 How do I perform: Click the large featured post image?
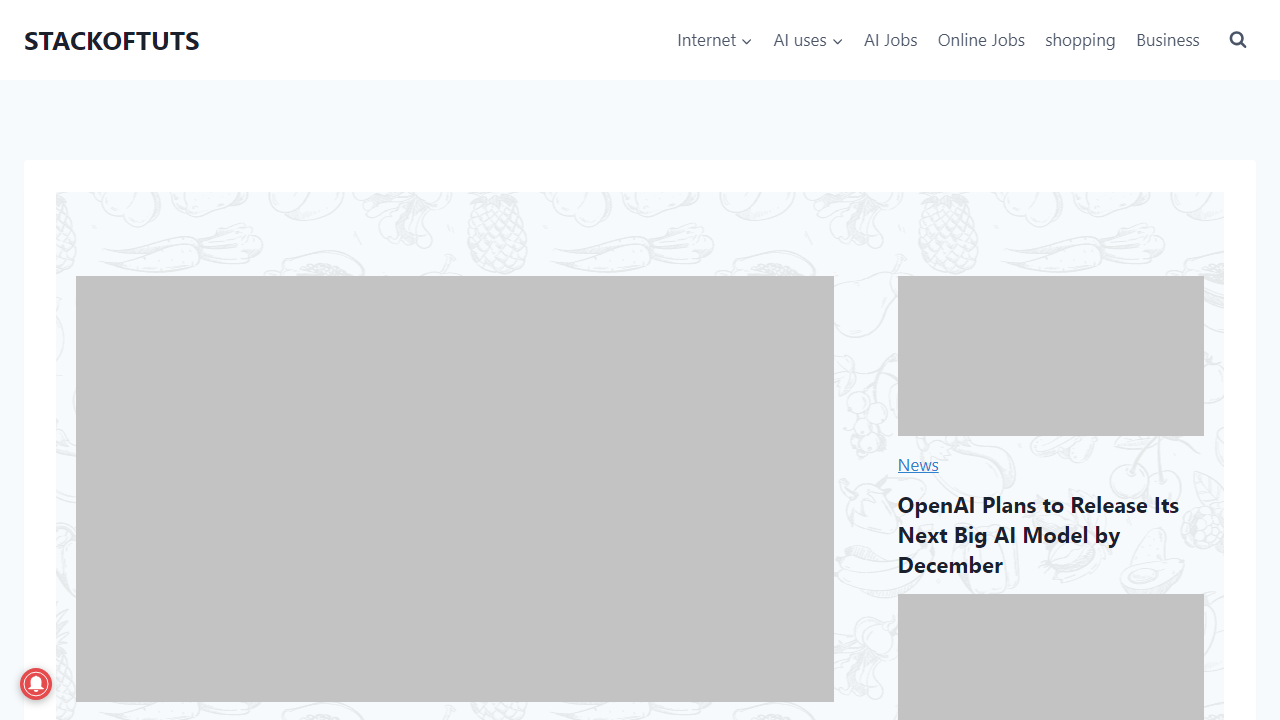[x=455, y=488]
